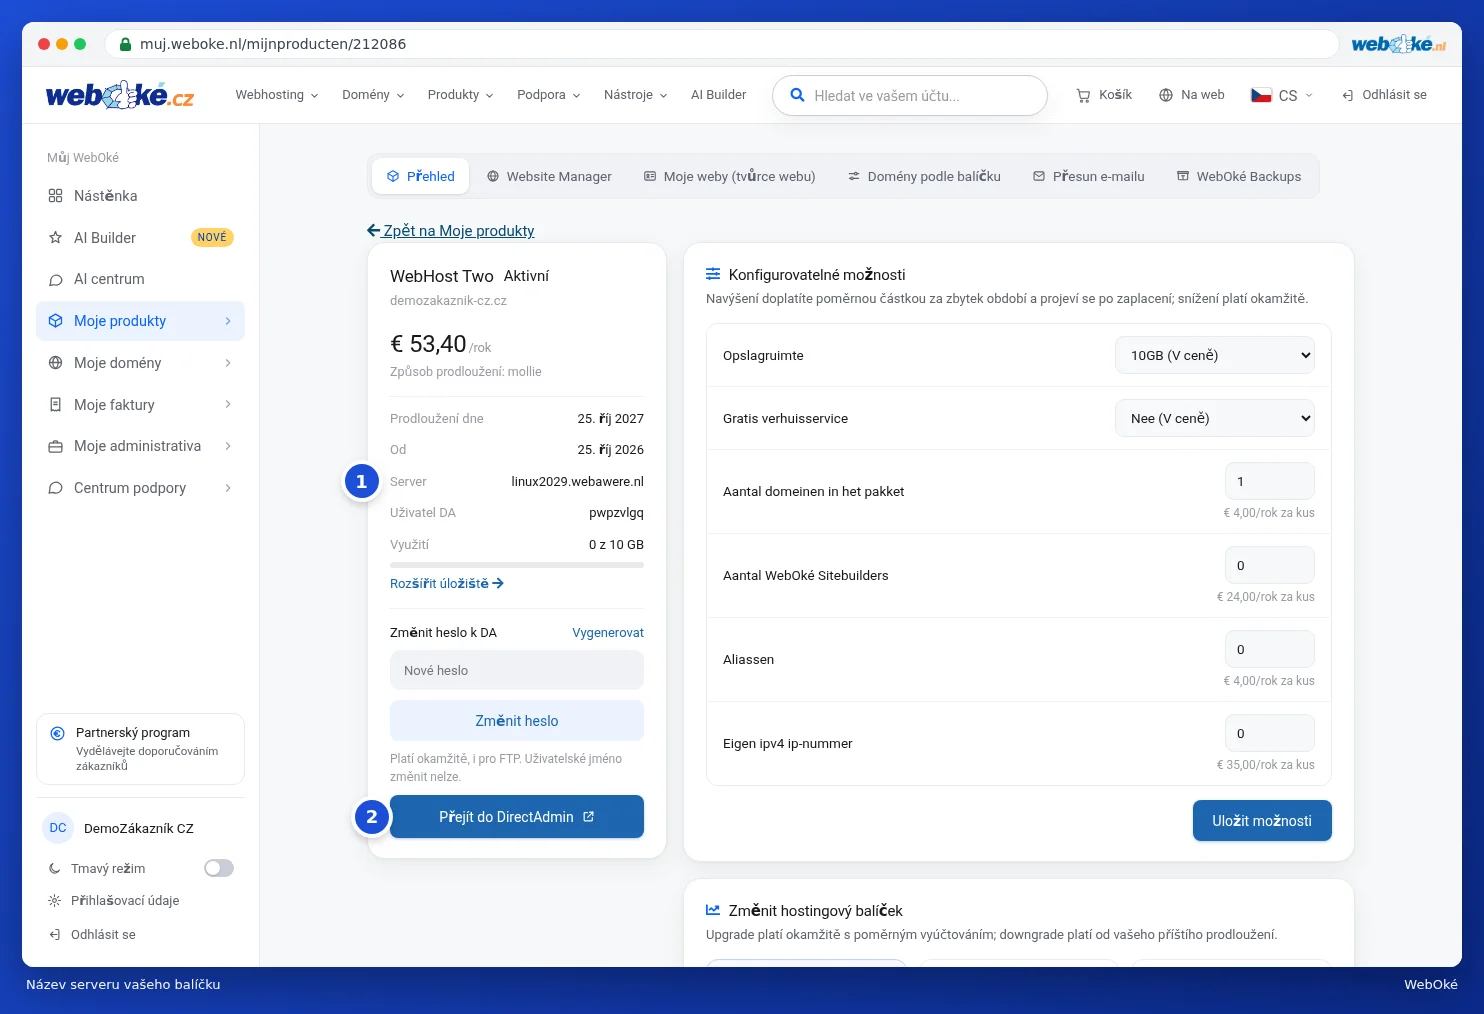Click the Partnerský program euro icon
This screenshot has width=1484, height=1014.
[58, 733]
